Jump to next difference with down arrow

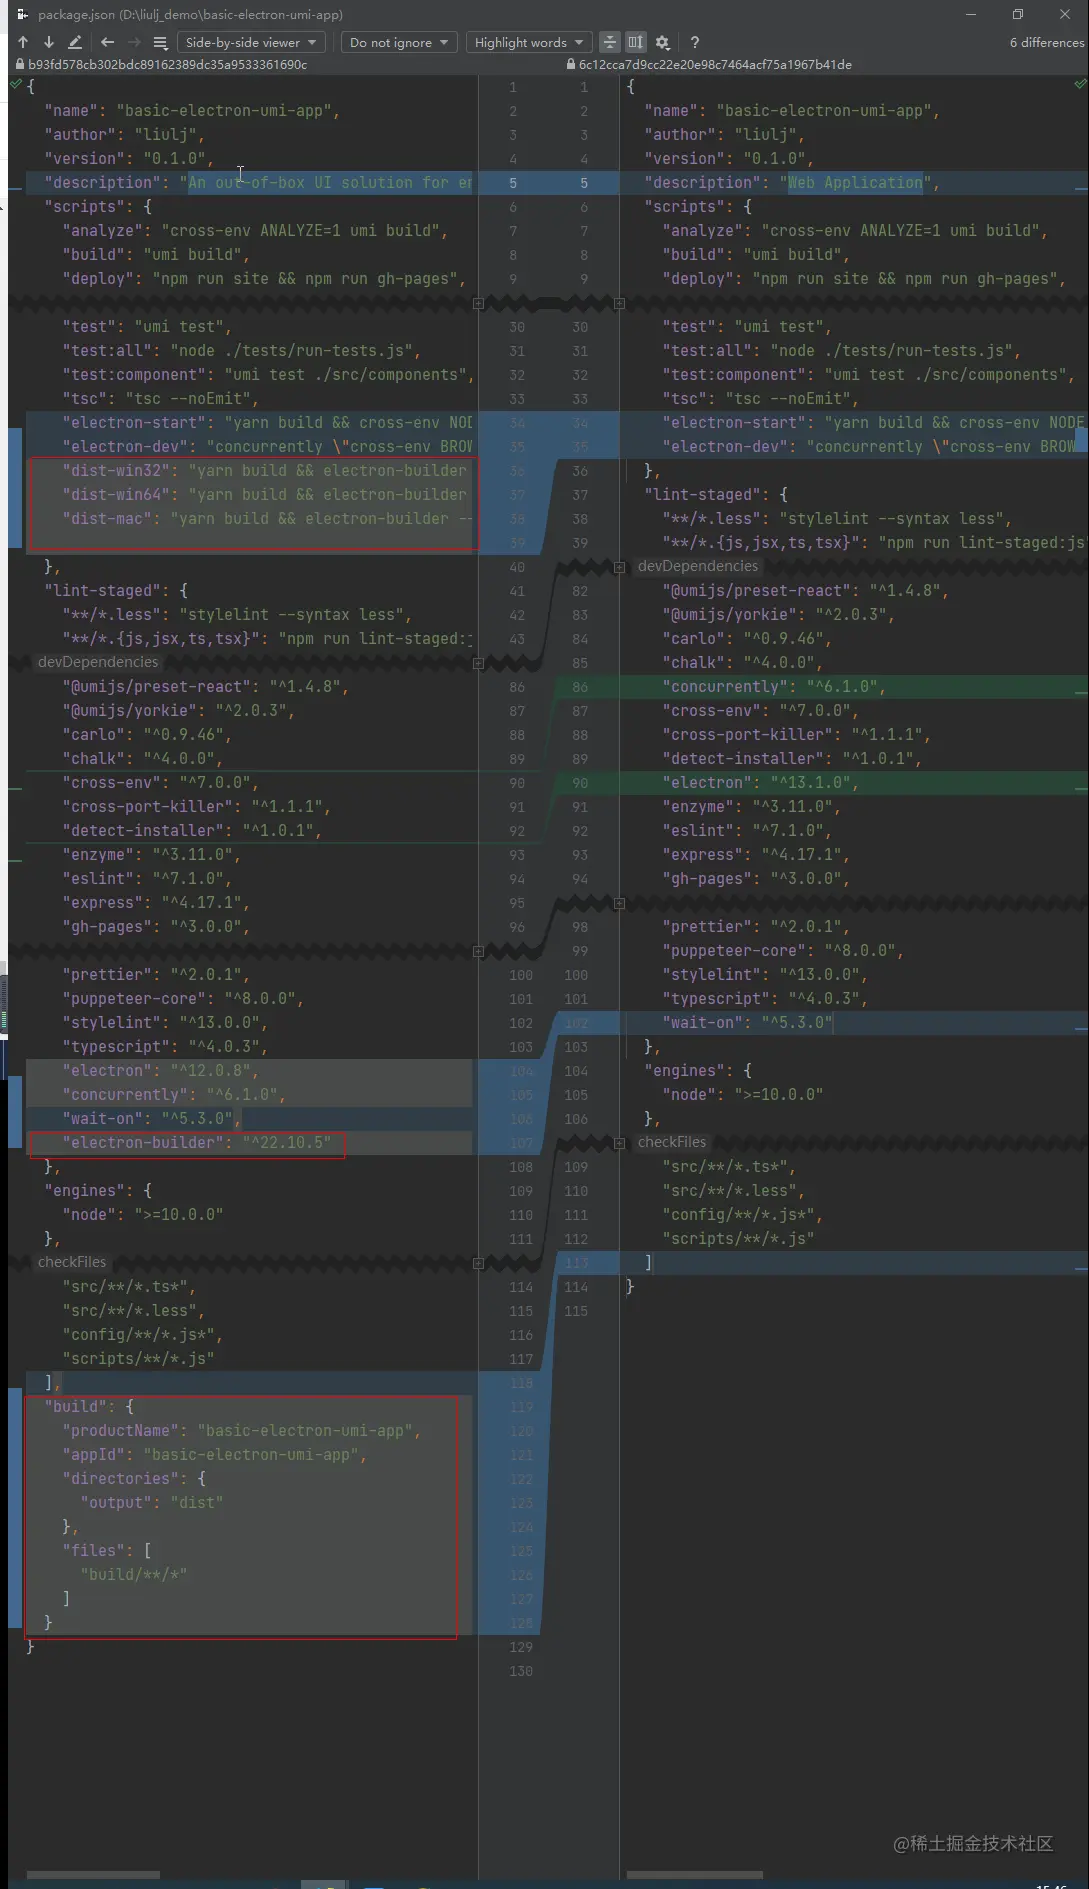[48, 42]
